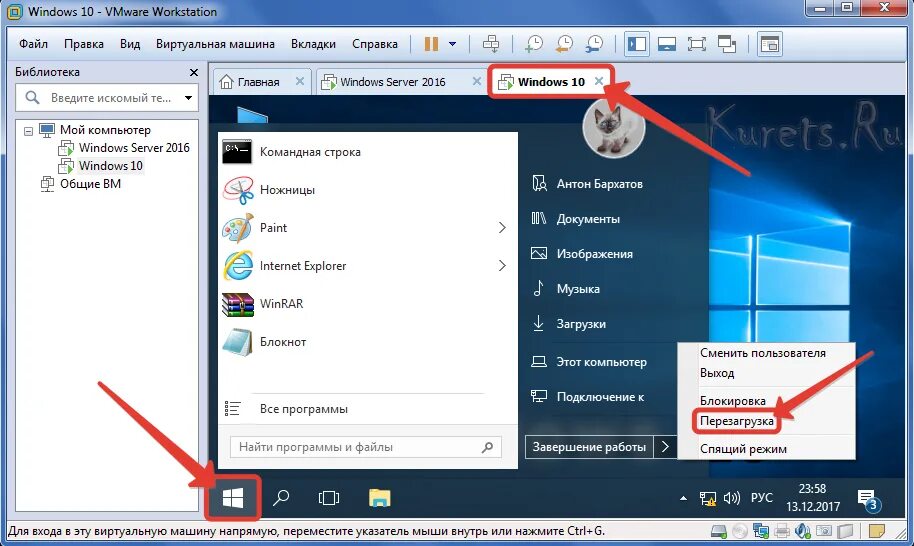
Task: Choose Выход in power menu
Action: pyautogui.click(x=717, y=373)
